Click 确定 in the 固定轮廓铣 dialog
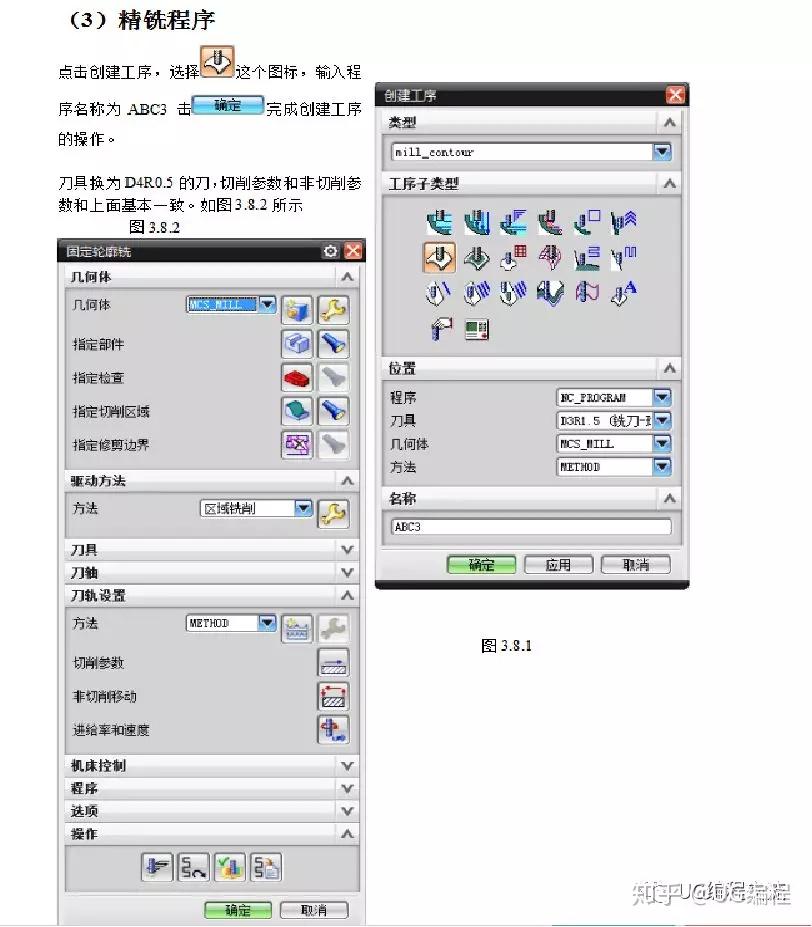Viewport: 812px width, 927px height. click(x=238, y=910)
